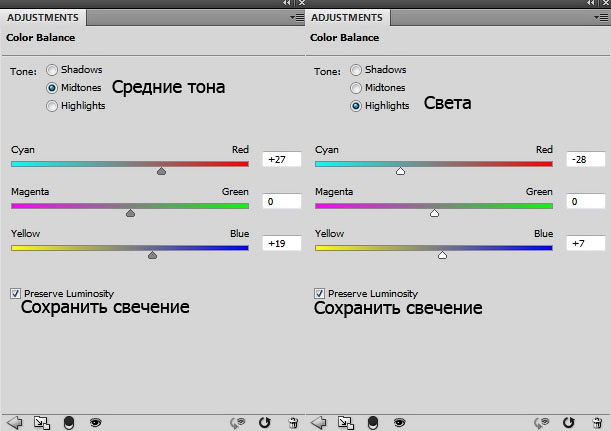Click the +19 Yellow-Blue value field
Viewport: 611px width, 431px height.
(282, 244)
